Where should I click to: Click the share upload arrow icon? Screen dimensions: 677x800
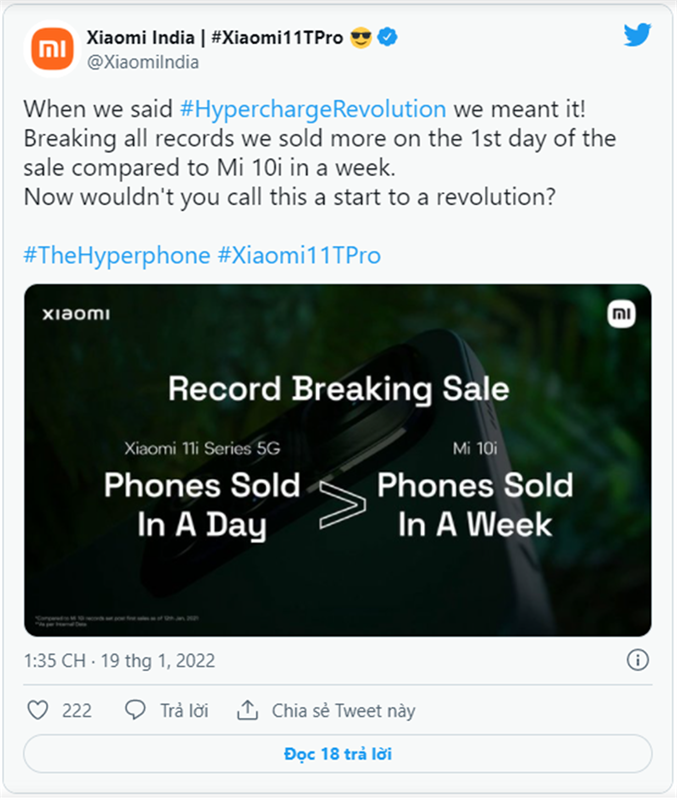pyautogui.click(x=247, y=711)
